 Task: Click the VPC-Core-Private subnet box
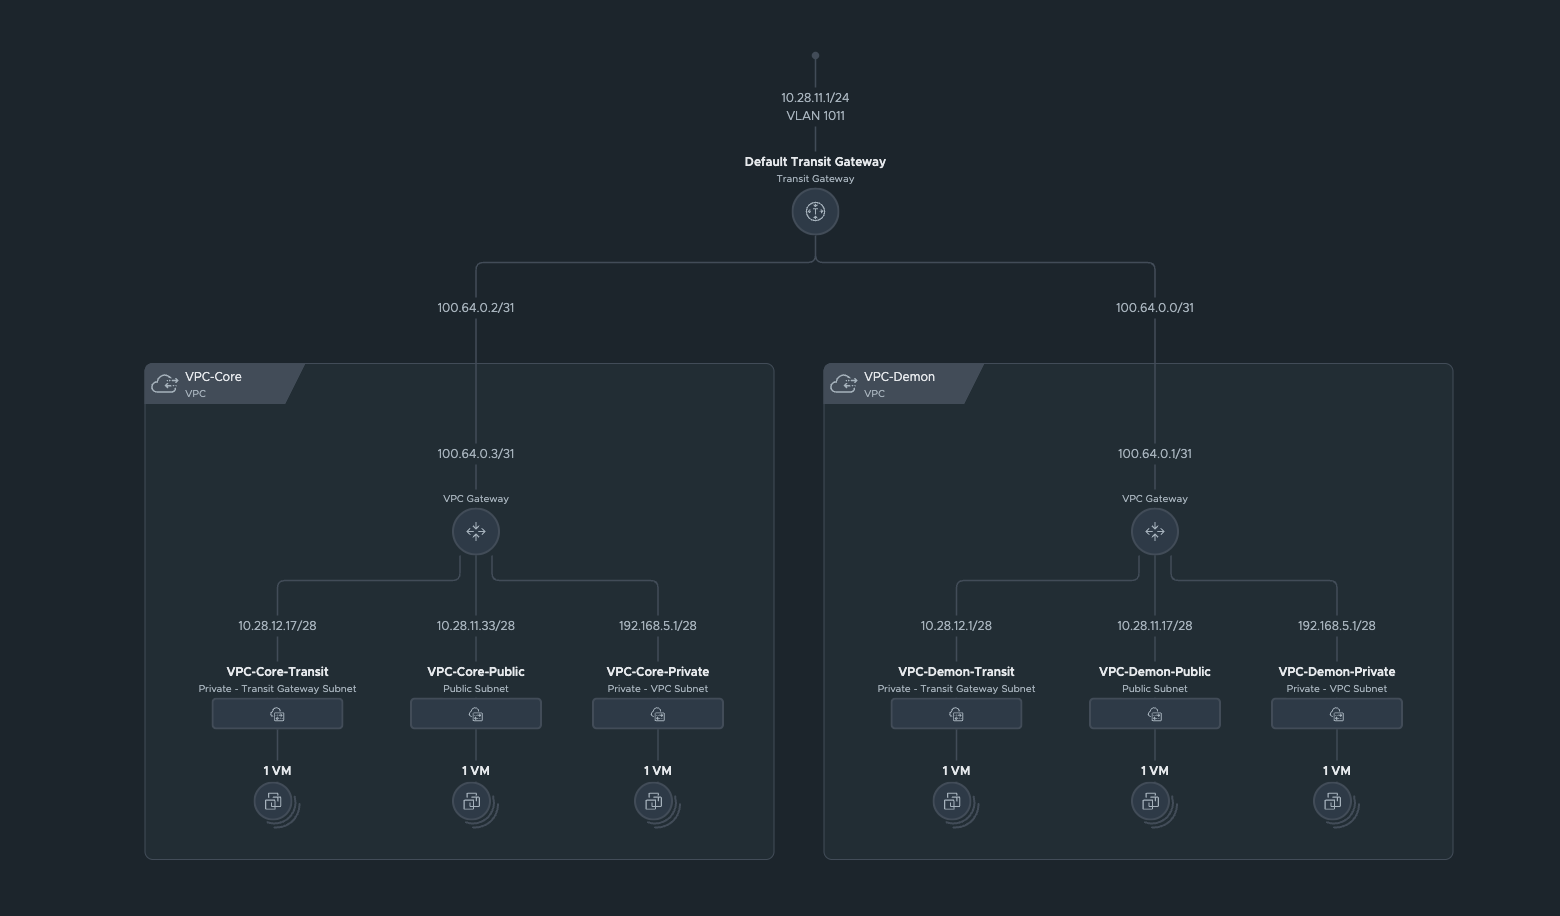[658, 714]
